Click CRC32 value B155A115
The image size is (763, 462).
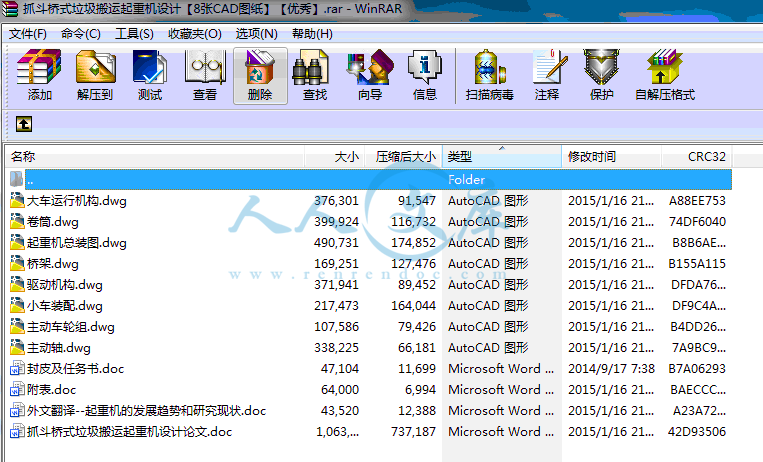pos(697,263)
